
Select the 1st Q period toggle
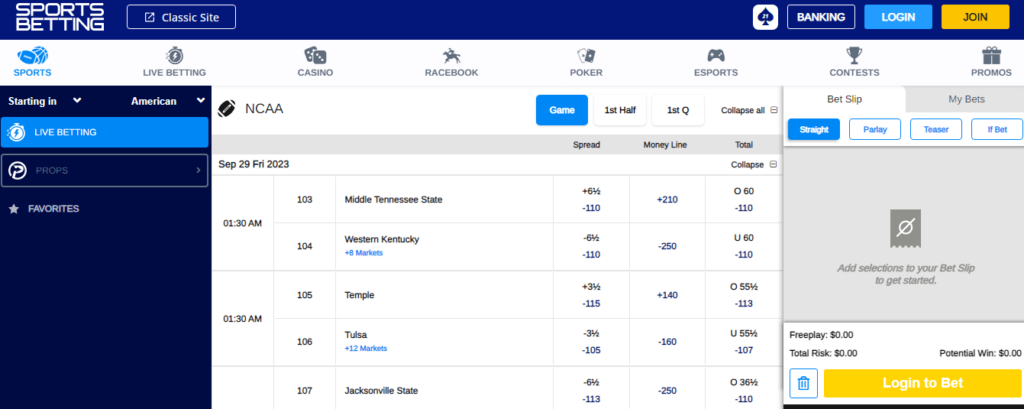coord(678,110)
